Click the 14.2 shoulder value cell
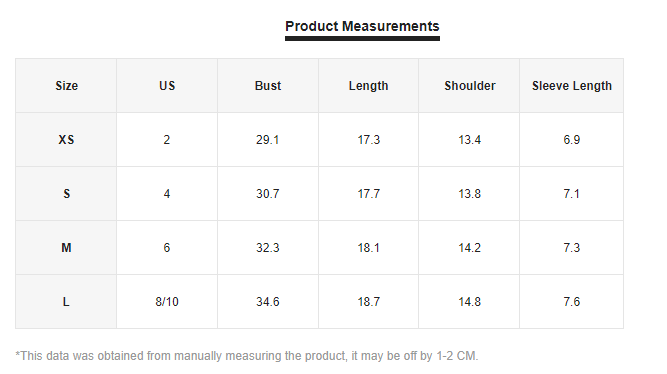667x374 pixels. click(x=469, y=248)
